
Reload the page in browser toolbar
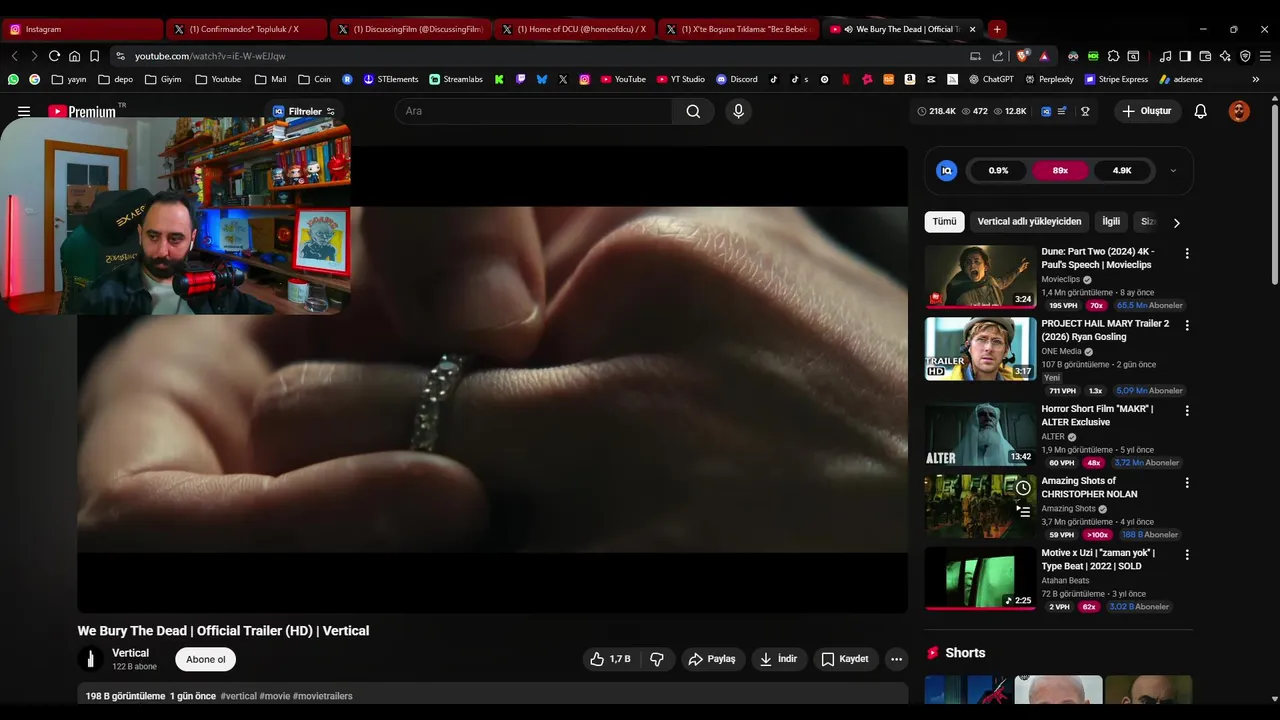pos(54,56)
